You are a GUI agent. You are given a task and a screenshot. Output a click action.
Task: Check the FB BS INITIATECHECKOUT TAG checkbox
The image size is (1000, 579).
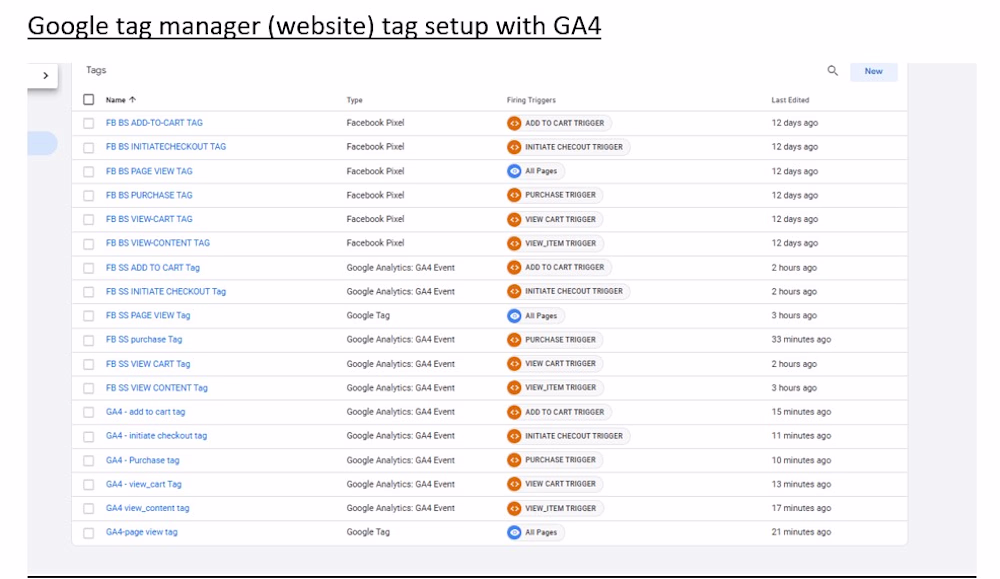pos(89,147)
